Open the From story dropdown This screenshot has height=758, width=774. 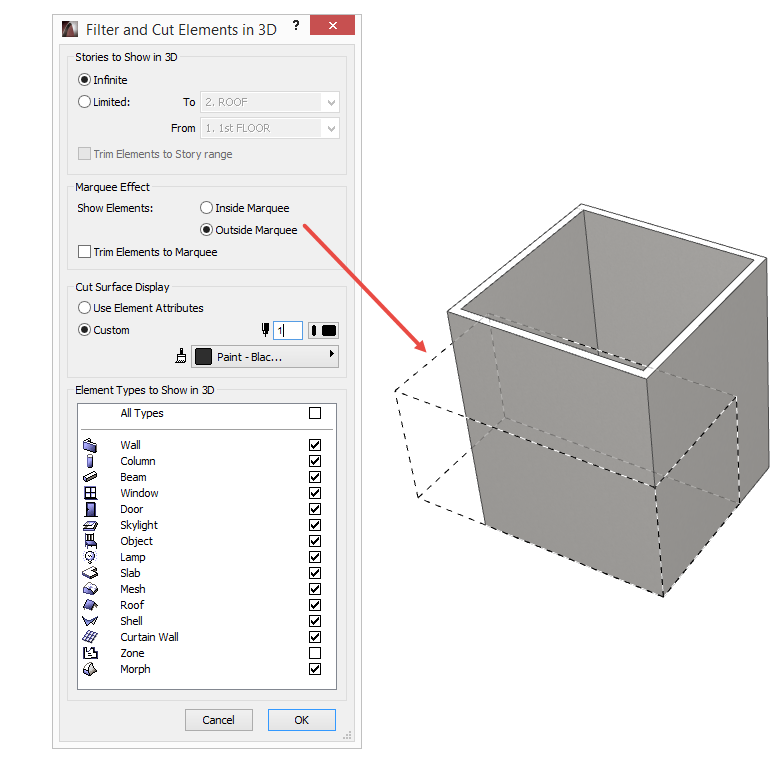tap(270, 128)
